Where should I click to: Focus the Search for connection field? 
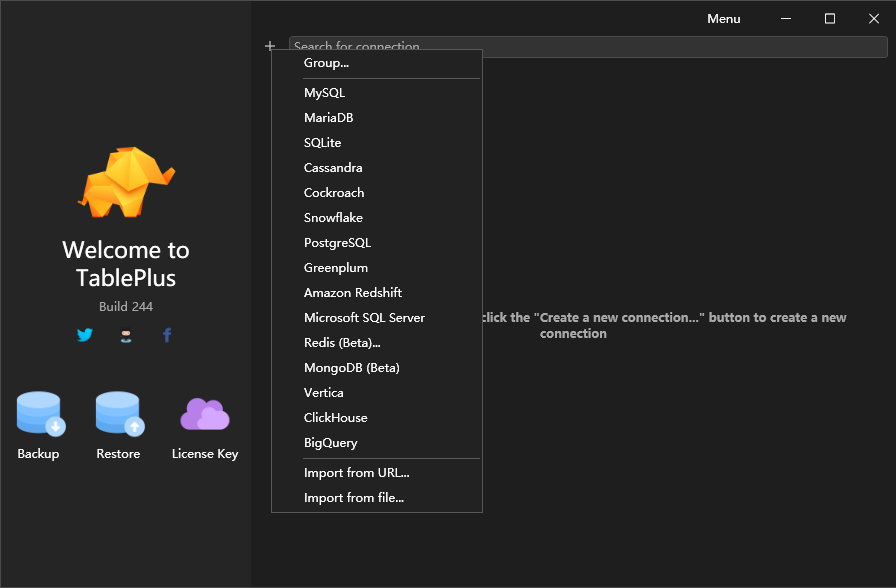pos(588,47)
